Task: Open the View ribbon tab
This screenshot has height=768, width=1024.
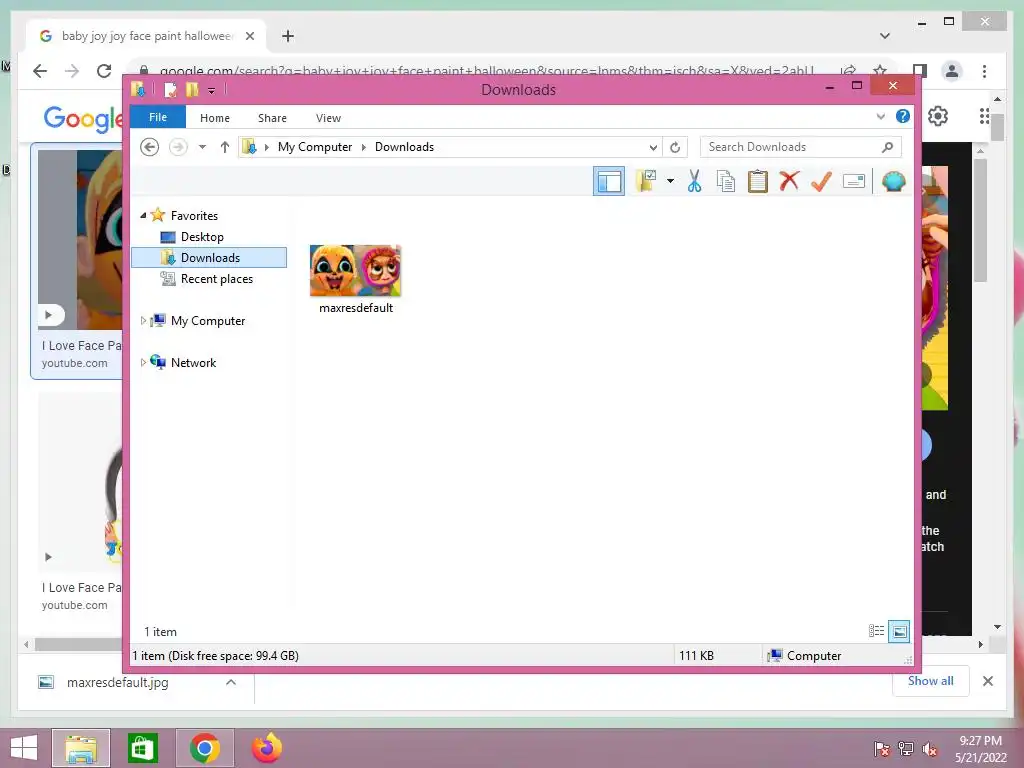Action: 328,118
